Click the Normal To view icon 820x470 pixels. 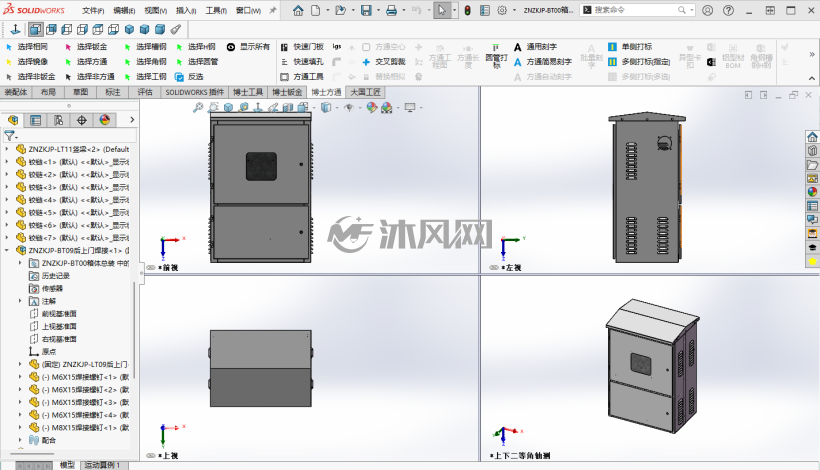click(x=16, y=29)
